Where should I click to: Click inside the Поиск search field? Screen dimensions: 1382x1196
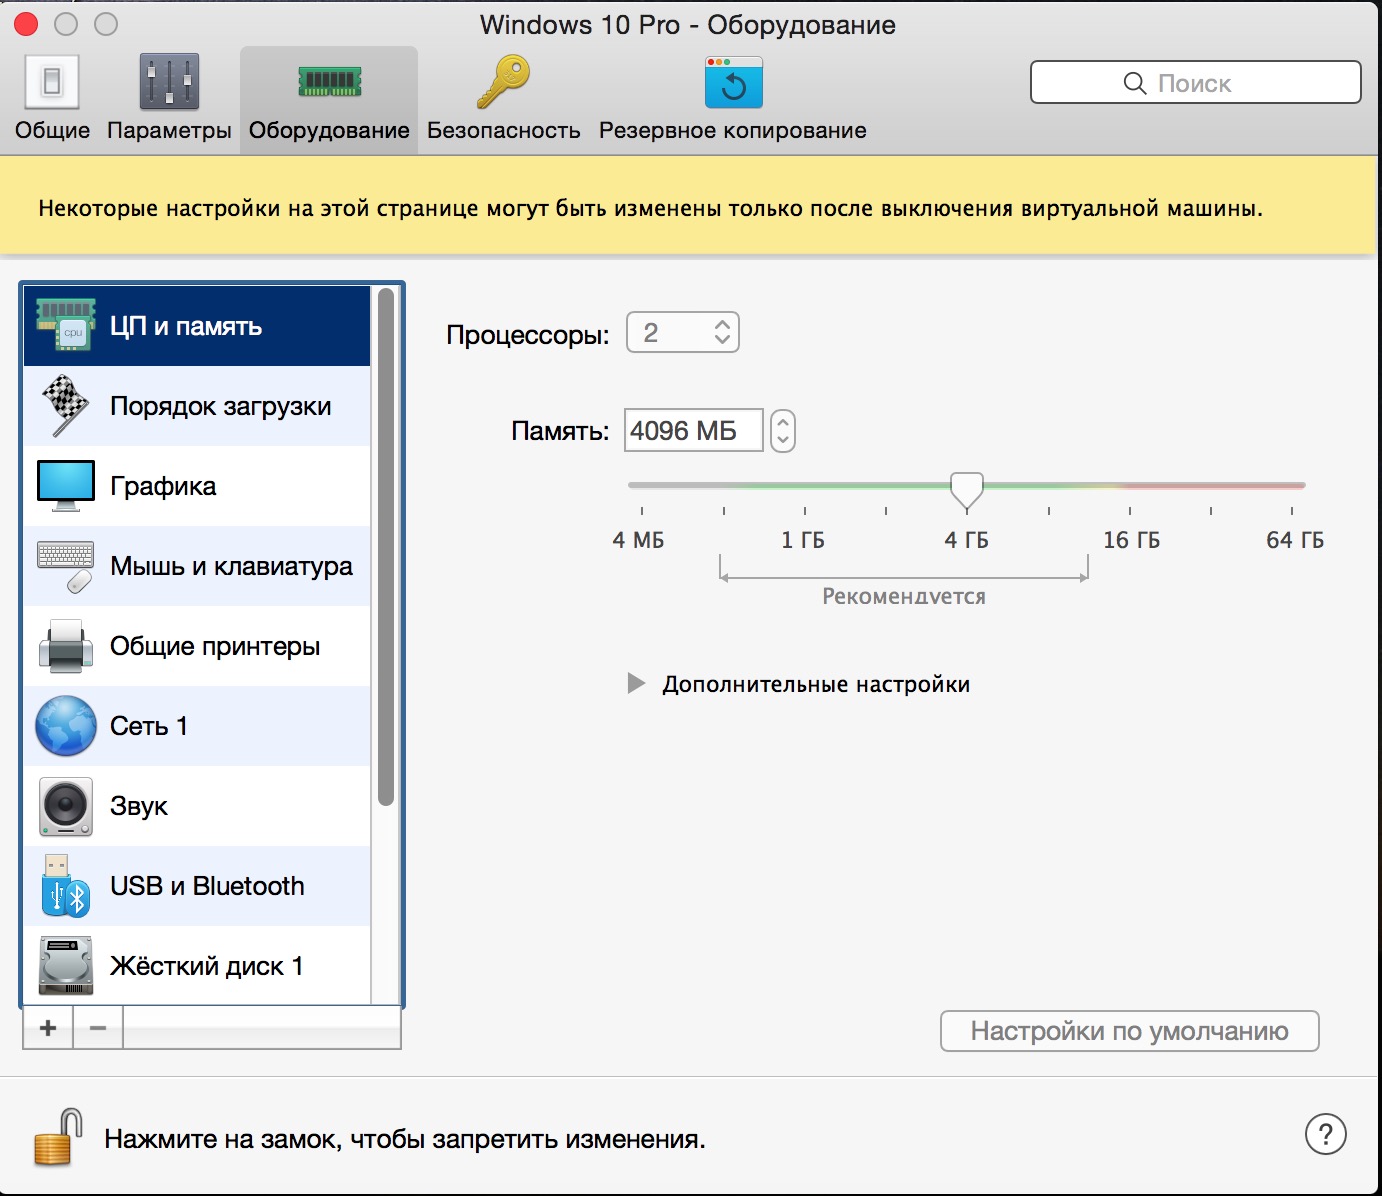1195,83
